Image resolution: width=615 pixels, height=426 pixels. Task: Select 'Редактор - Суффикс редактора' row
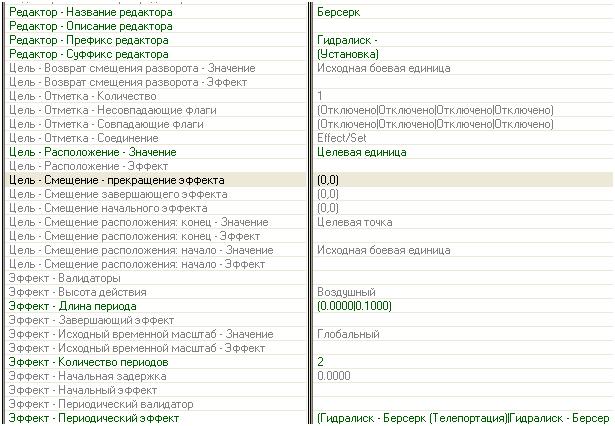(89, 54)
